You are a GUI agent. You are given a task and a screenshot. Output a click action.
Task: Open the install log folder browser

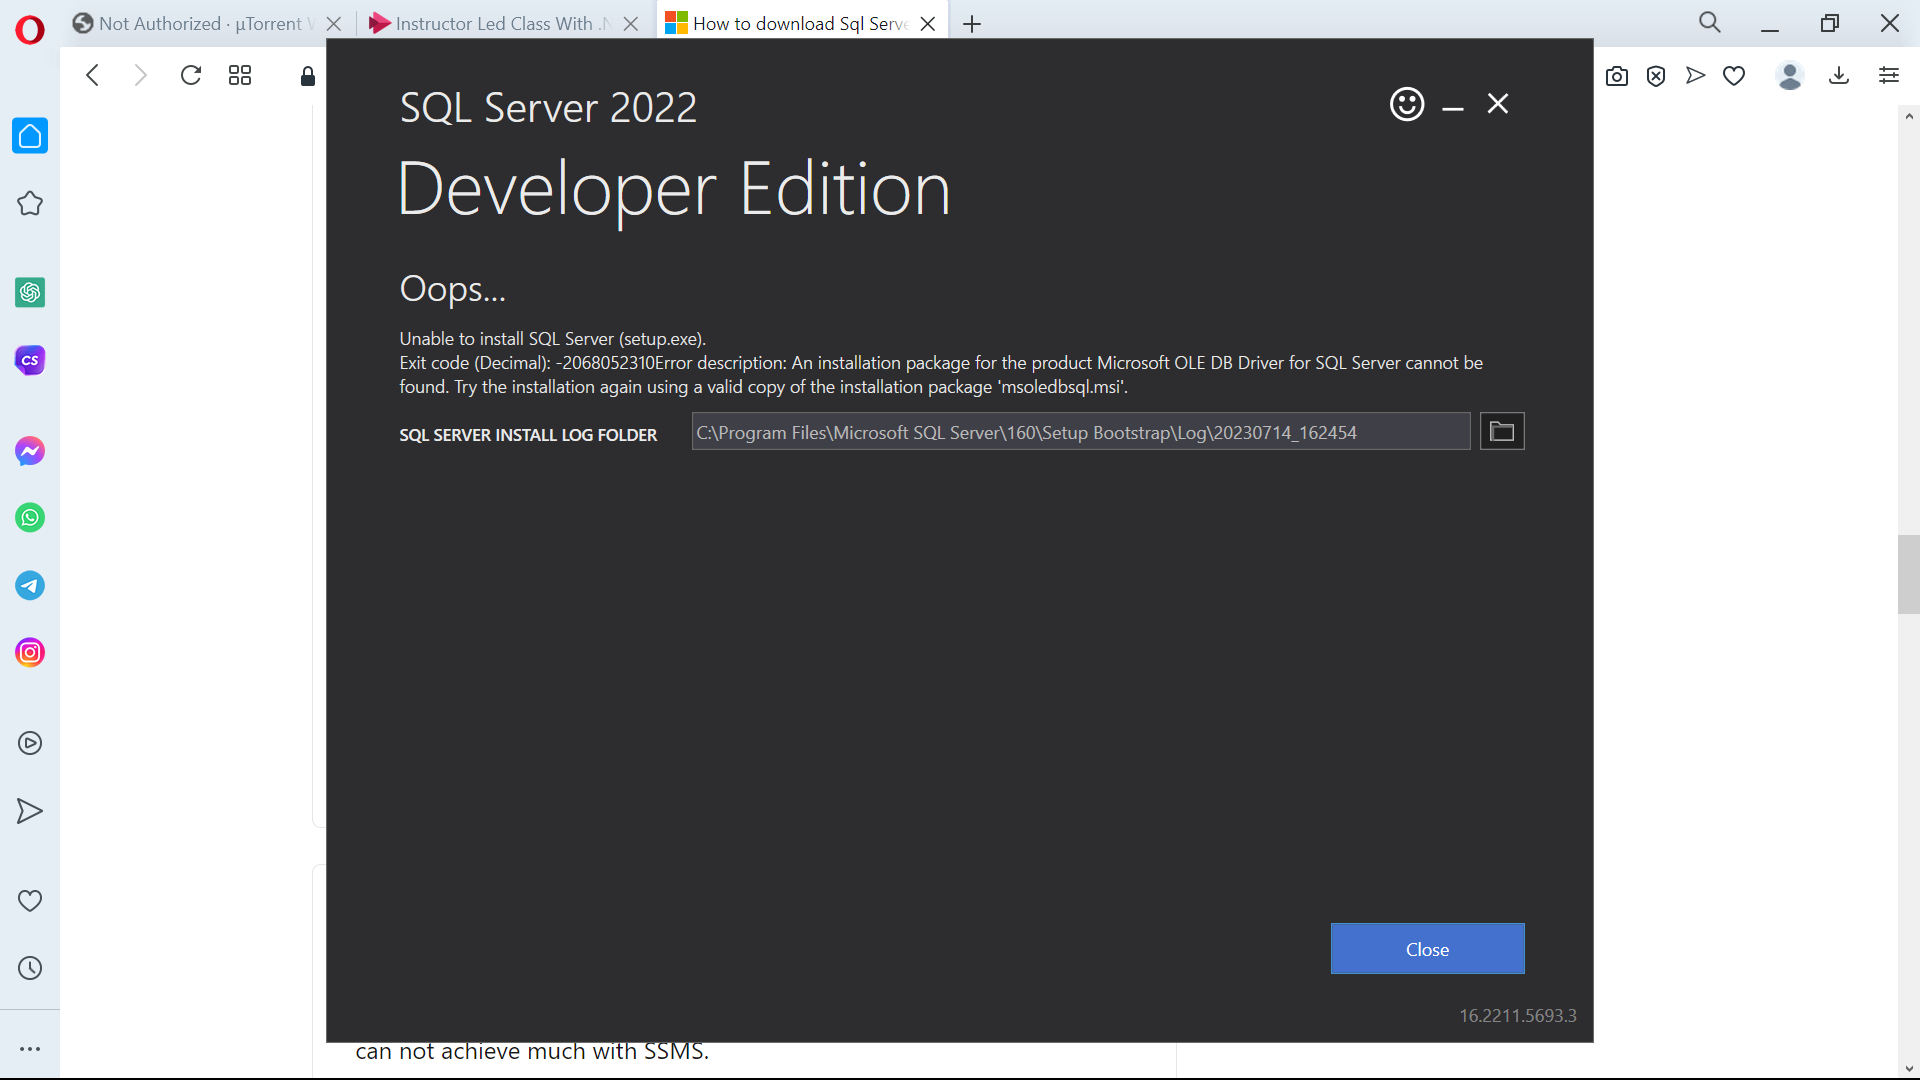1502,432
